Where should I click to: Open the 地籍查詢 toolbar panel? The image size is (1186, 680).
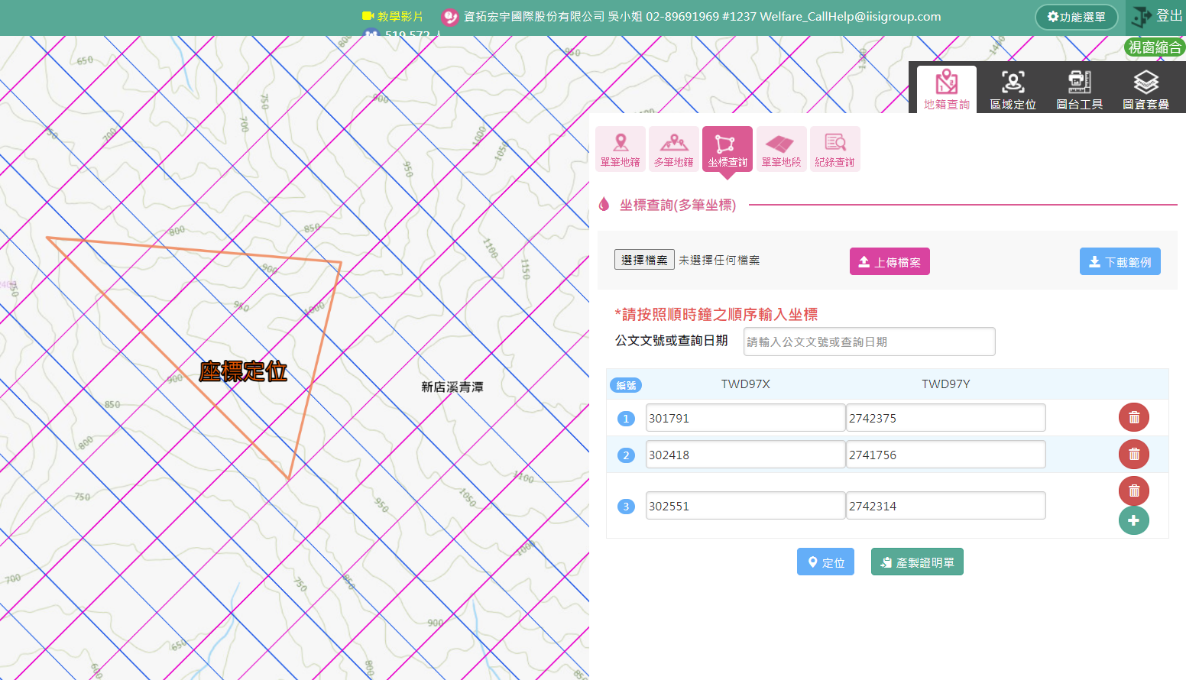946,89
